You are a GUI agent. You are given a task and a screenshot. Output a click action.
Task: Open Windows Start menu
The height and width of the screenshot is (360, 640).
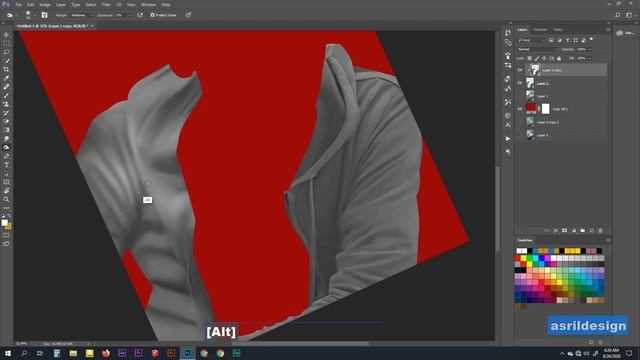click(x=8, y=353)
